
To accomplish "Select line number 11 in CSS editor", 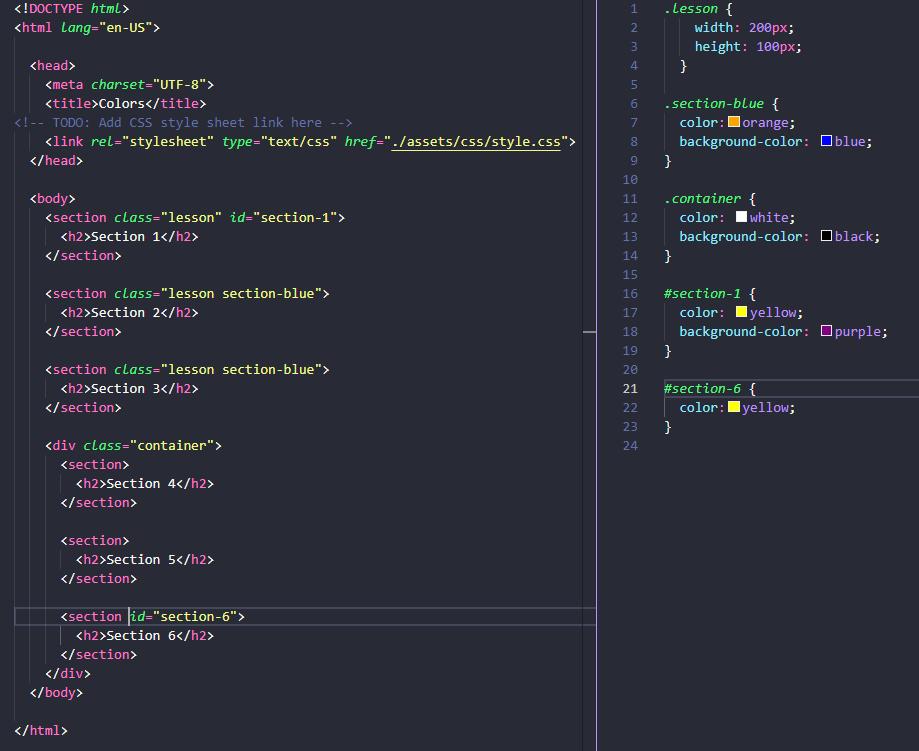I will click(630, 199).
